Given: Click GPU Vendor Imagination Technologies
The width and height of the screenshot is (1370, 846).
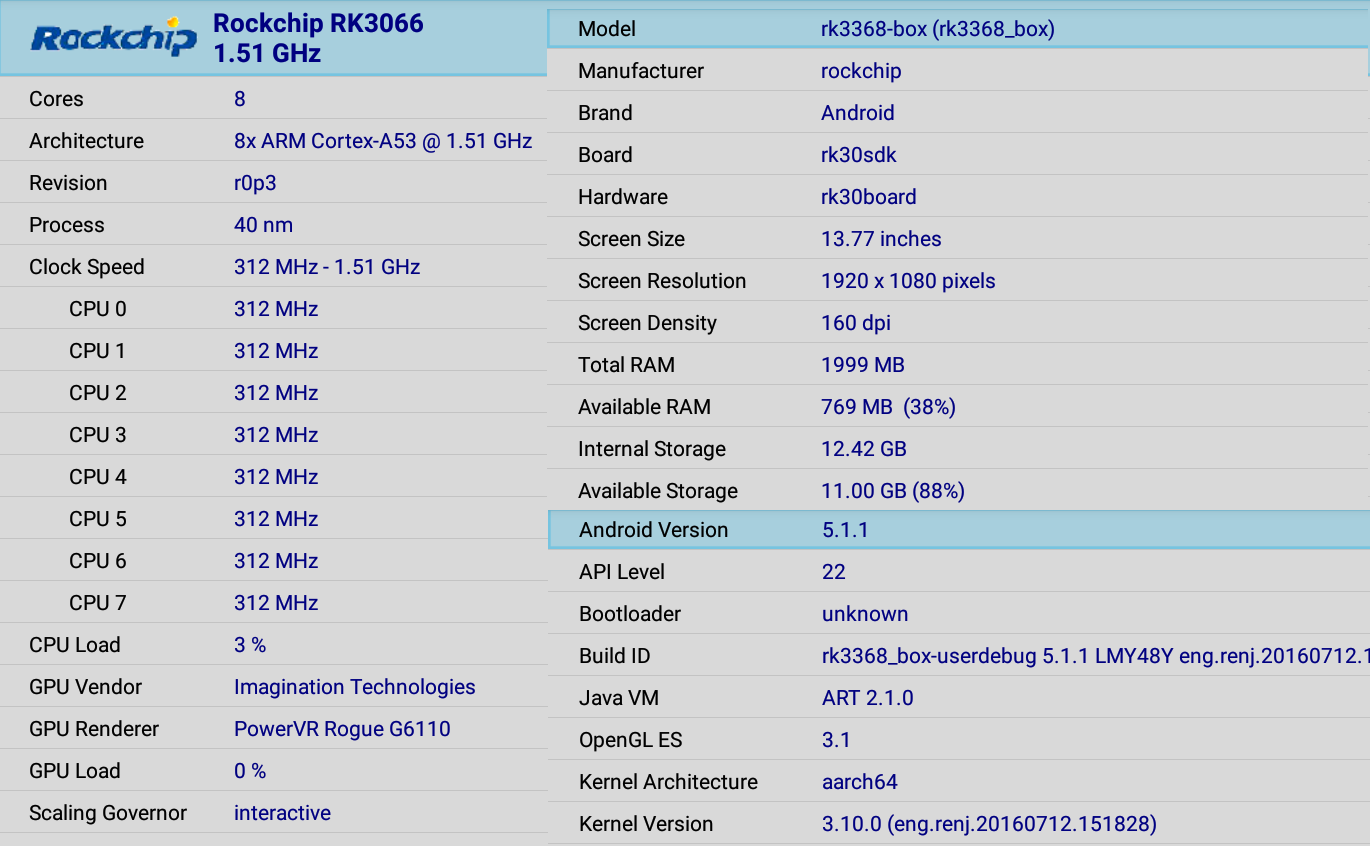Looking at the screenshot, I should click(355, 687).
